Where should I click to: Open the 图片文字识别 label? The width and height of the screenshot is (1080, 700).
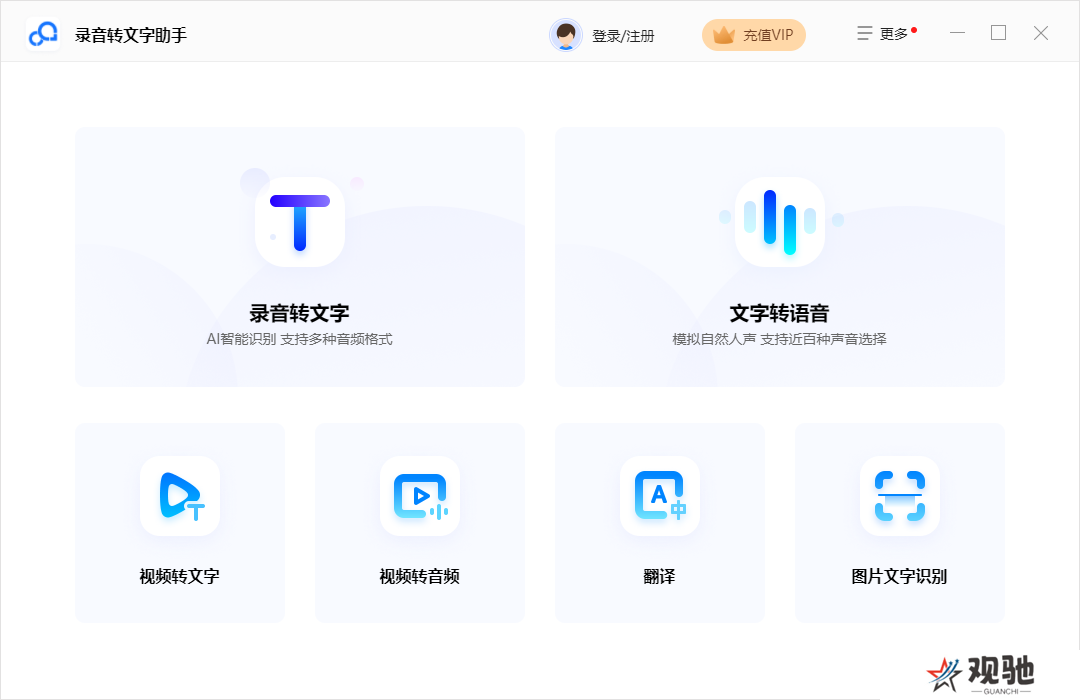[x=900, y=577]
